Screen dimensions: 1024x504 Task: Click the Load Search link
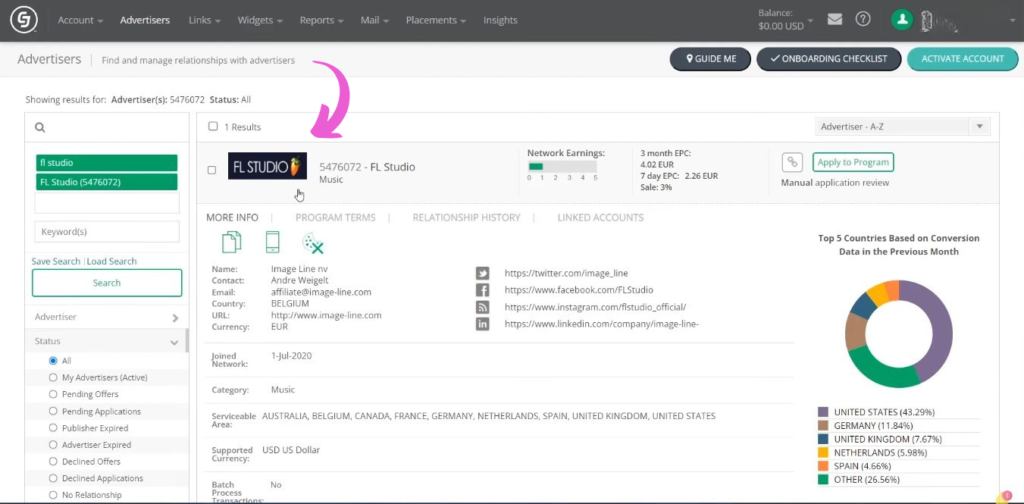click(x=112, y=261)
